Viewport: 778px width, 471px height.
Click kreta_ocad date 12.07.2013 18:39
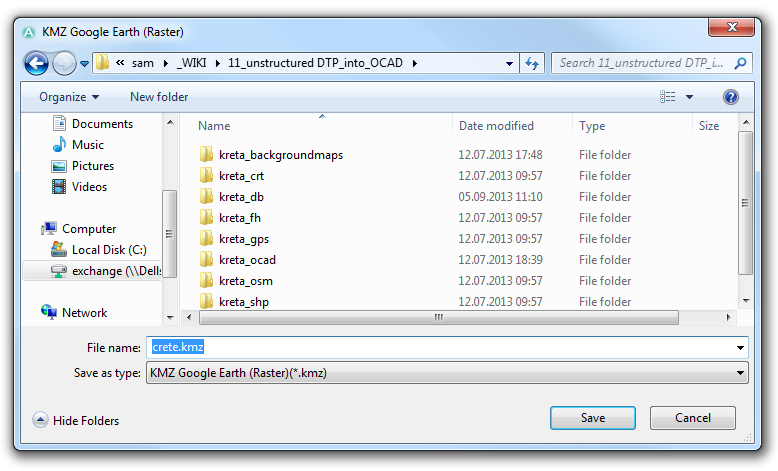500,260
